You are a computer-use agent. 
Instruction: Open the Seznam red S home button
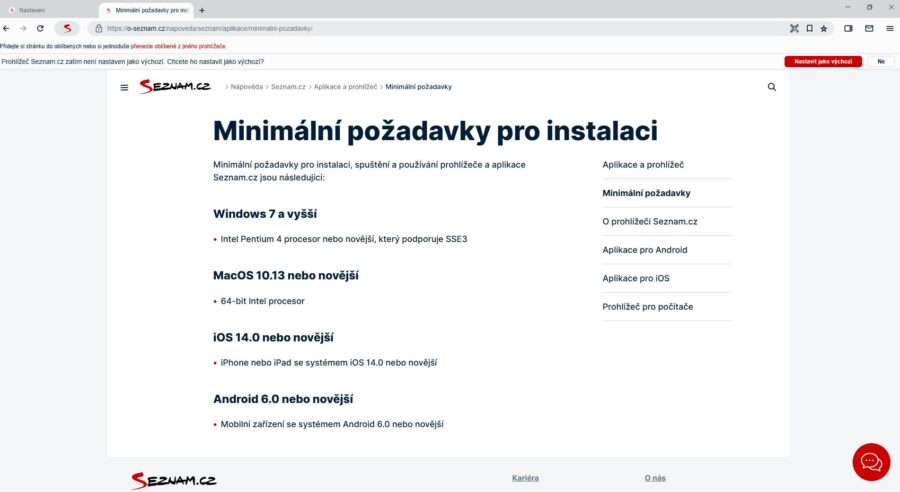pyautogui.click(x=67, y=28)
